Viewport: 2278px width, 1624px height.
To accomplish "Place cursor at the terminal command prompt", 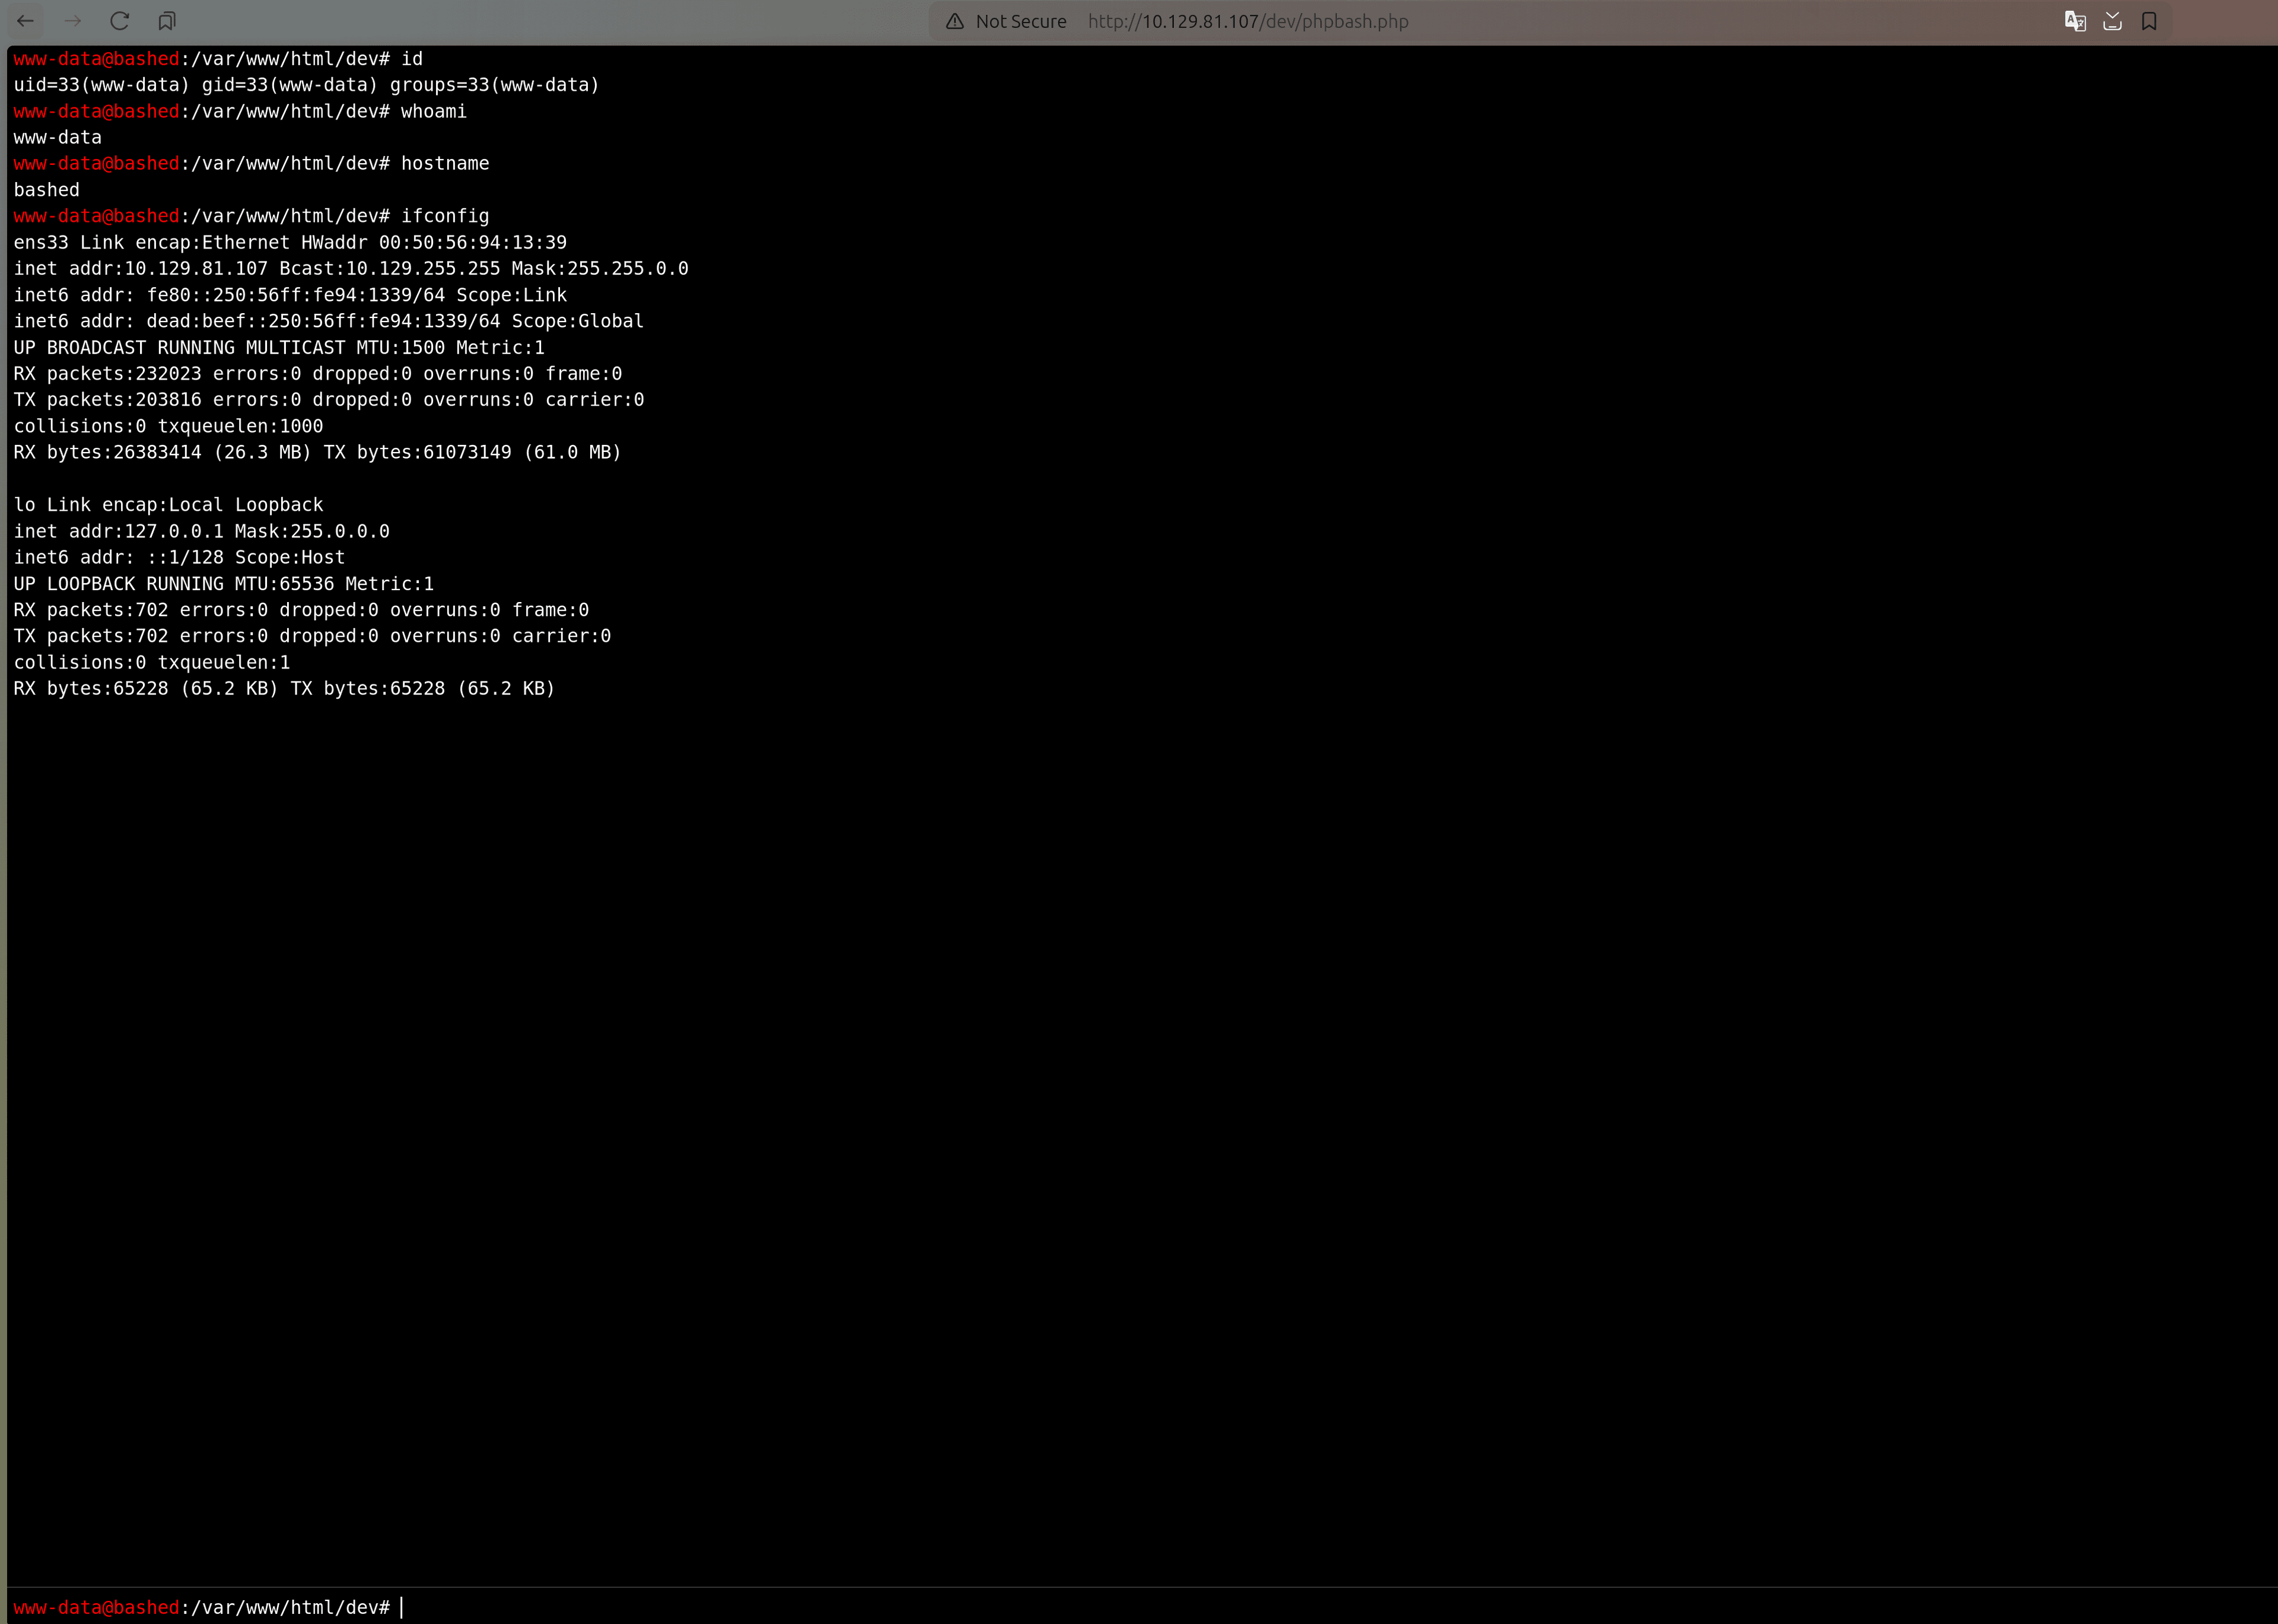I will [404, 1607].
